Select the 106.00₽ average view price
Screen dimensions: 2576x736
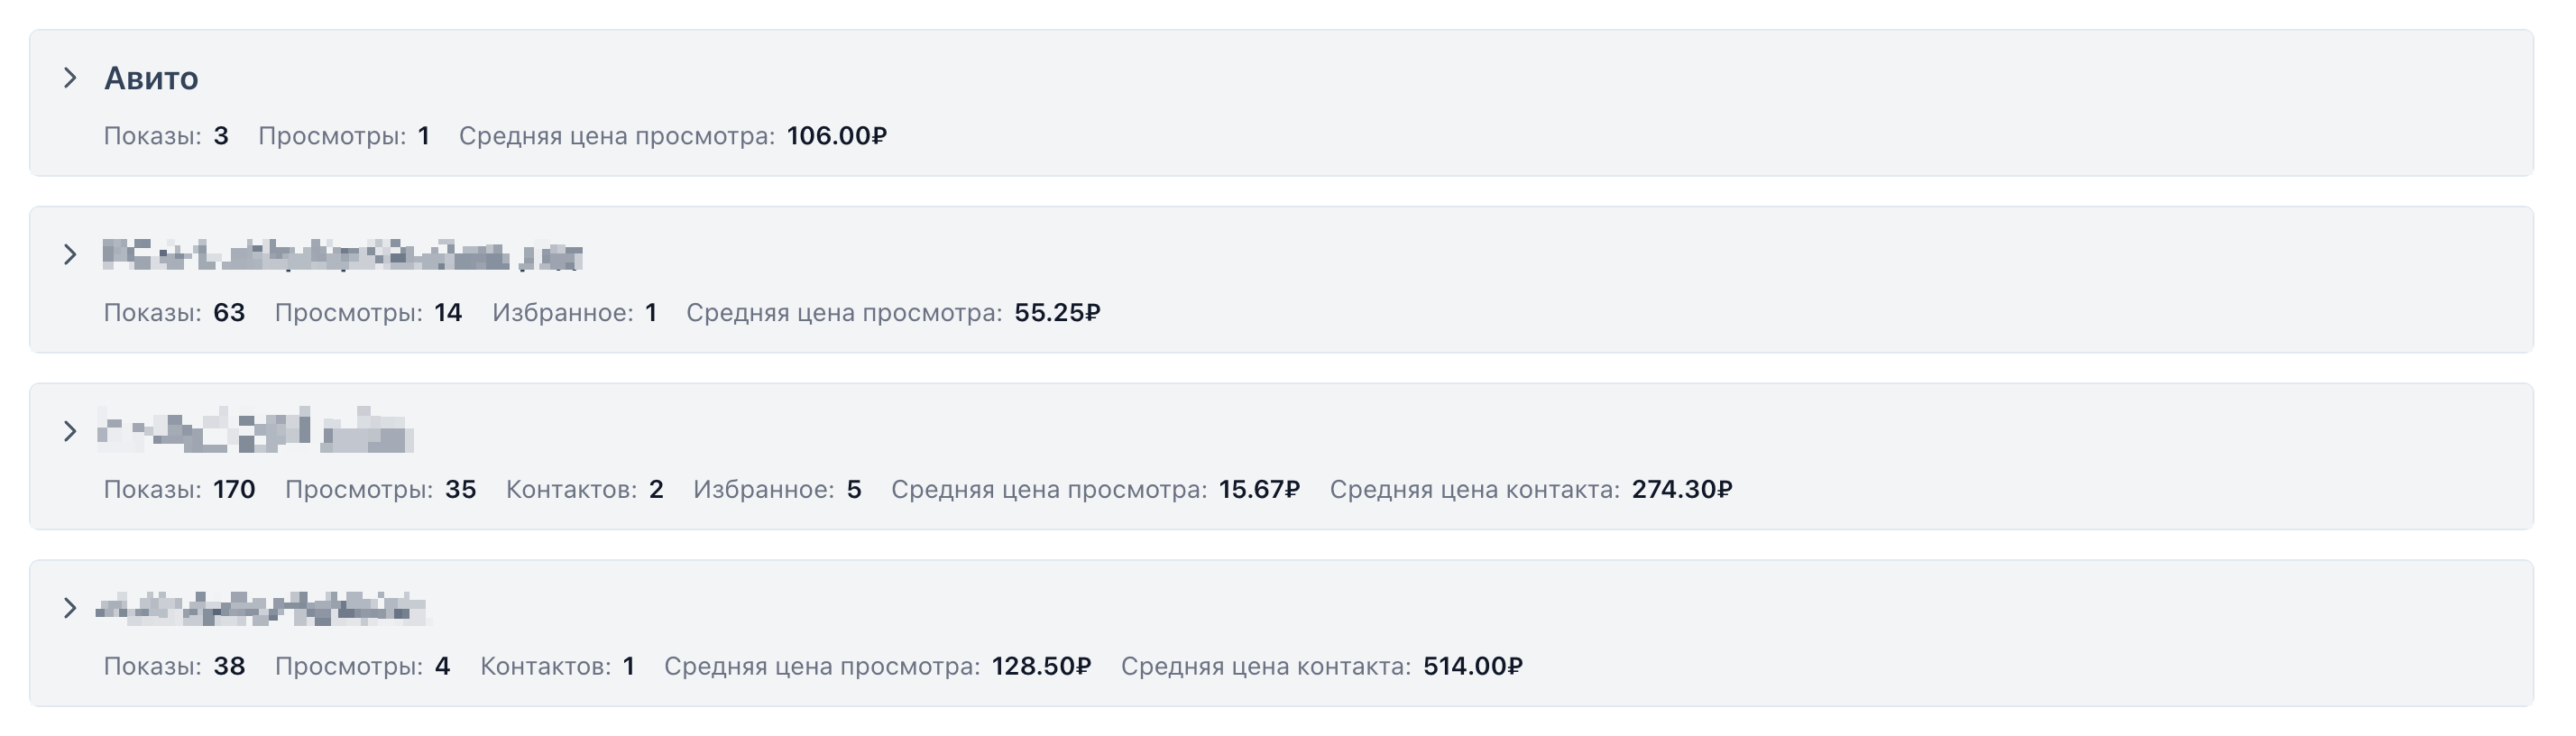(x=836, y=136)
